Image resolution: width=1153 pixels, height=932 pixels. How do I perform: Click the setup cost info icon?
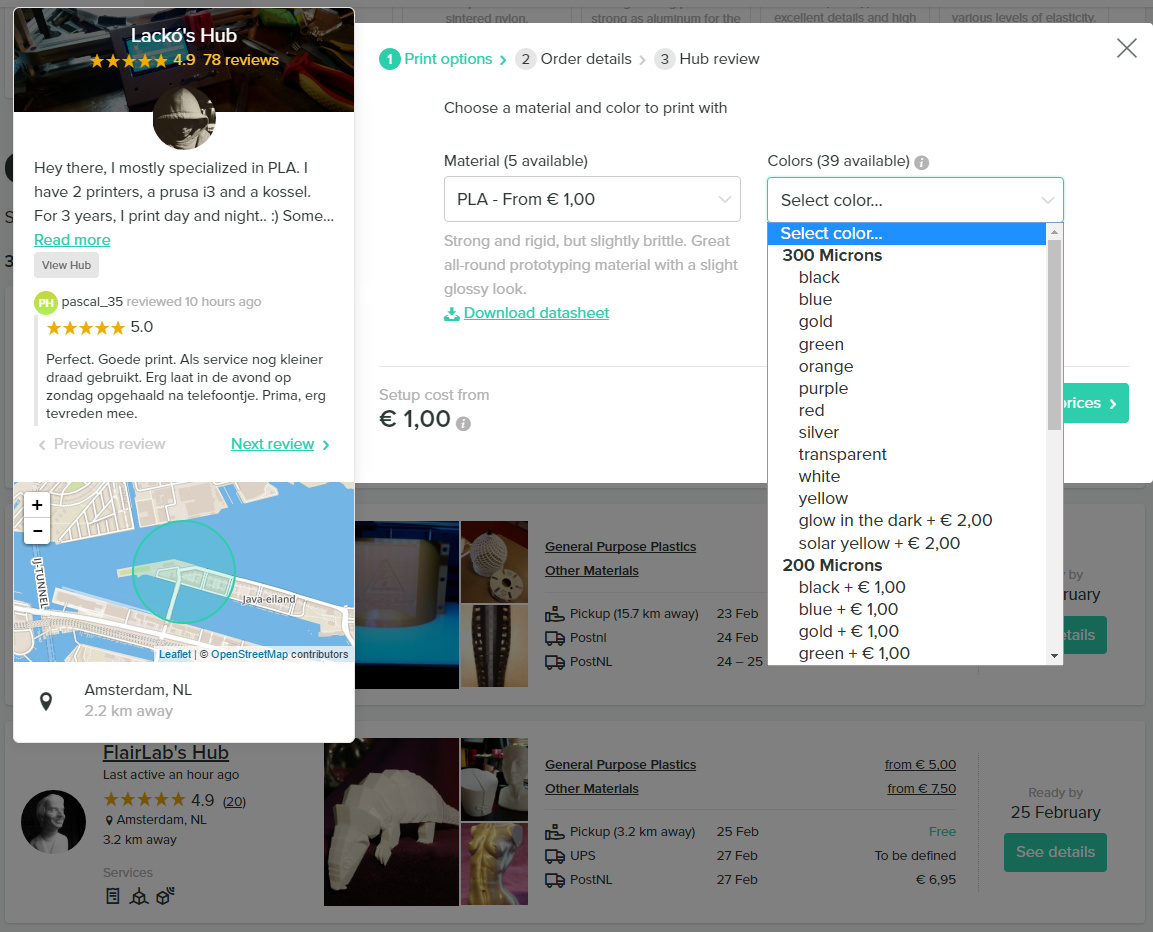(463, 423)
